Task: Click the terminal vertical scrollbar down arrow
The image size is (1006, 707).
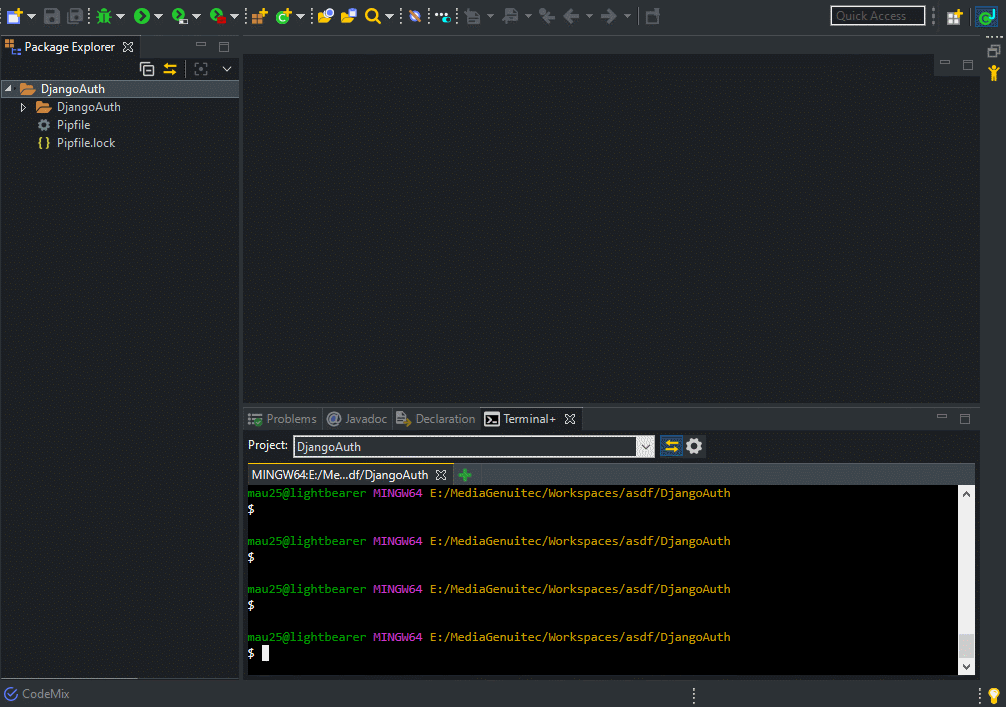Action: pyautogui.click(x=966, y=666)
